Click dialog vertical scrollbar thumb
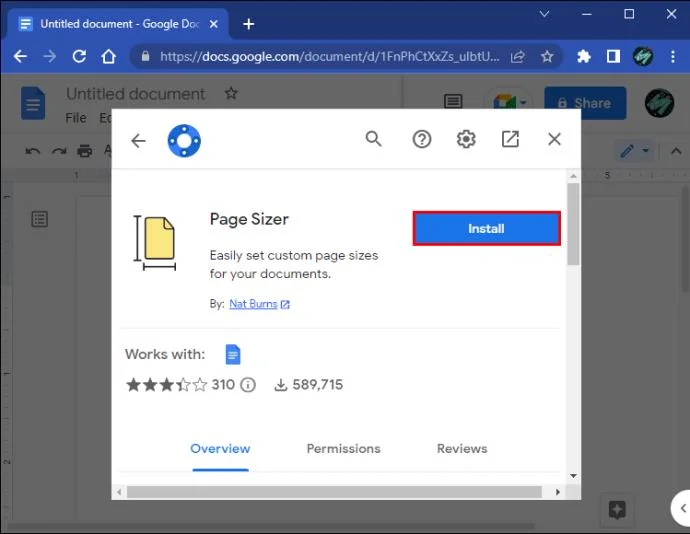The height and width of the screenshot is (534, 690). coord(573,224)
